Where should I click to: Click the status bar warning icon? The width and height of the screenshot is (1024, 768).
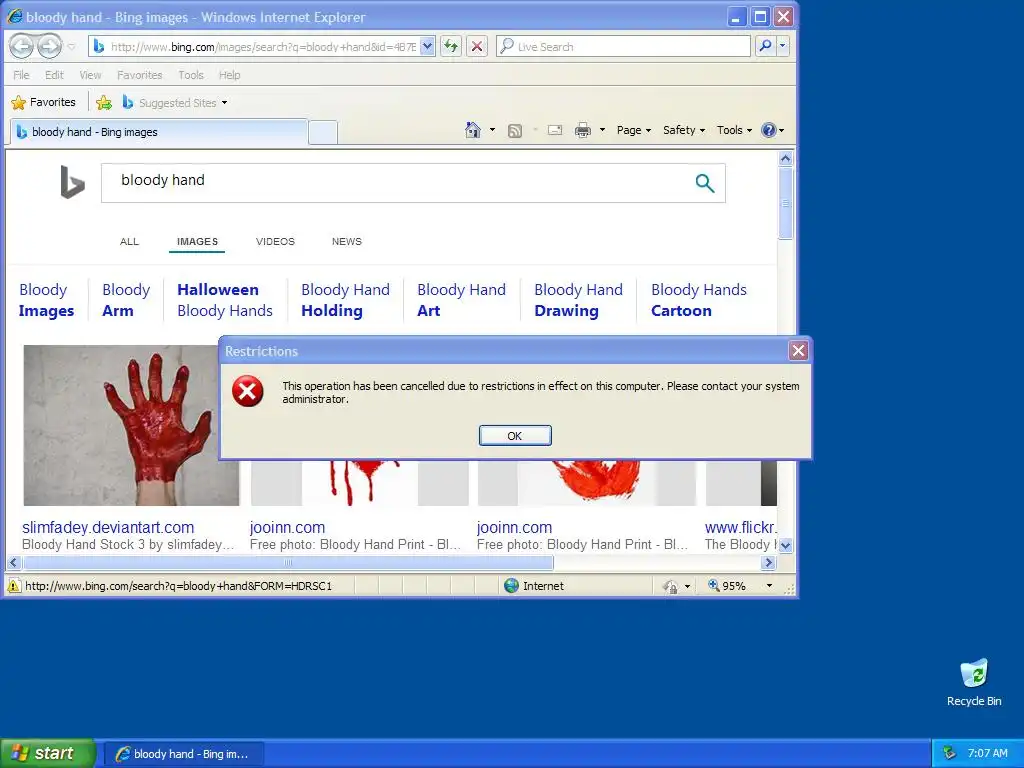tap(14, 586)
